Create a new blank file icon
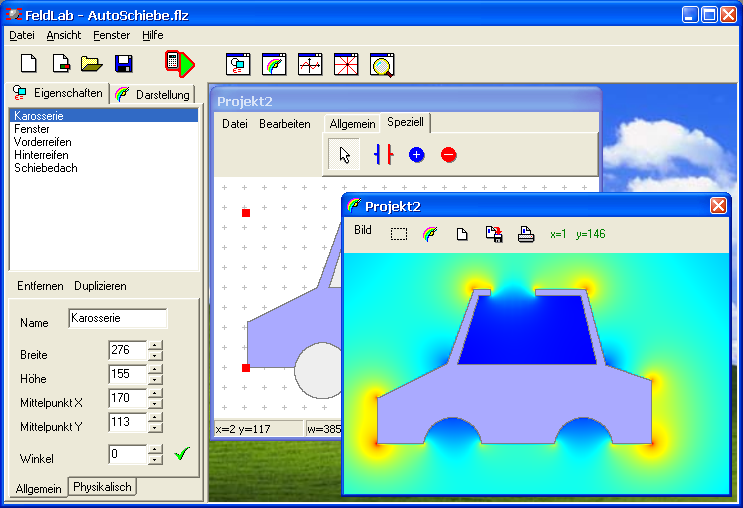743x508 pixels. pos(29,64)
